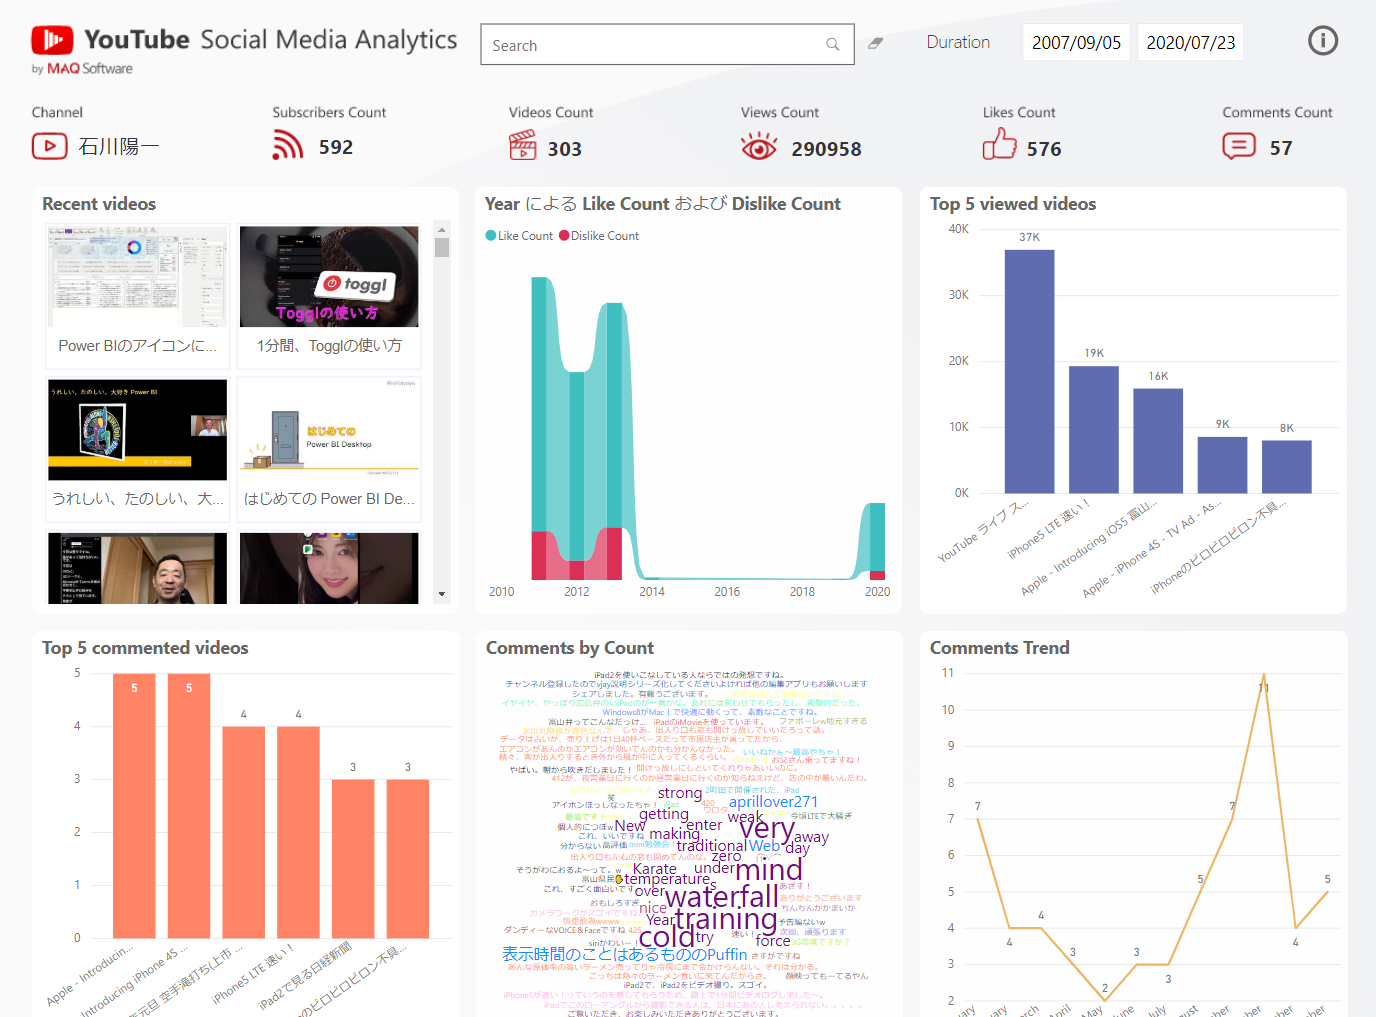The image size is (1376, 1017).
Task: Select the 9K bar in Top viewed
Action: pos(1222,465)
